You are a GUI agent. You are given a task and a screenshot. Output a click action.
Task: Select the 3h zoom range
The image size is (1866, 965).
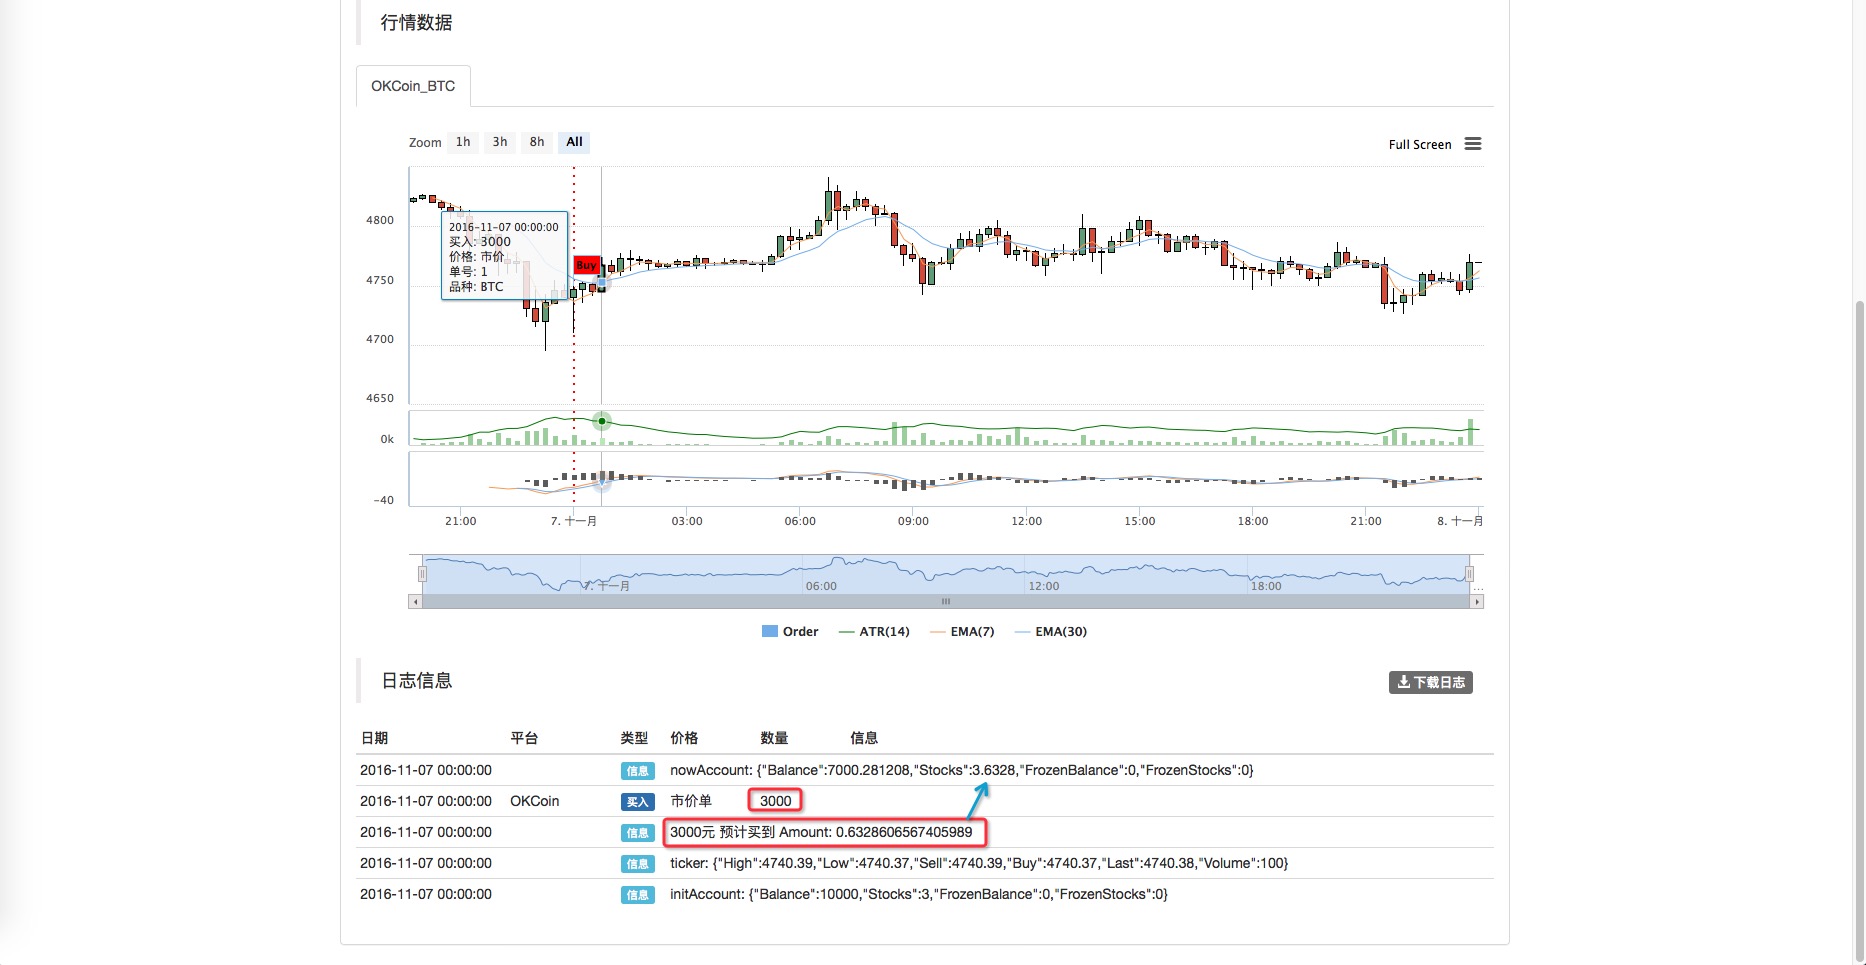click(x=500, y=142)
